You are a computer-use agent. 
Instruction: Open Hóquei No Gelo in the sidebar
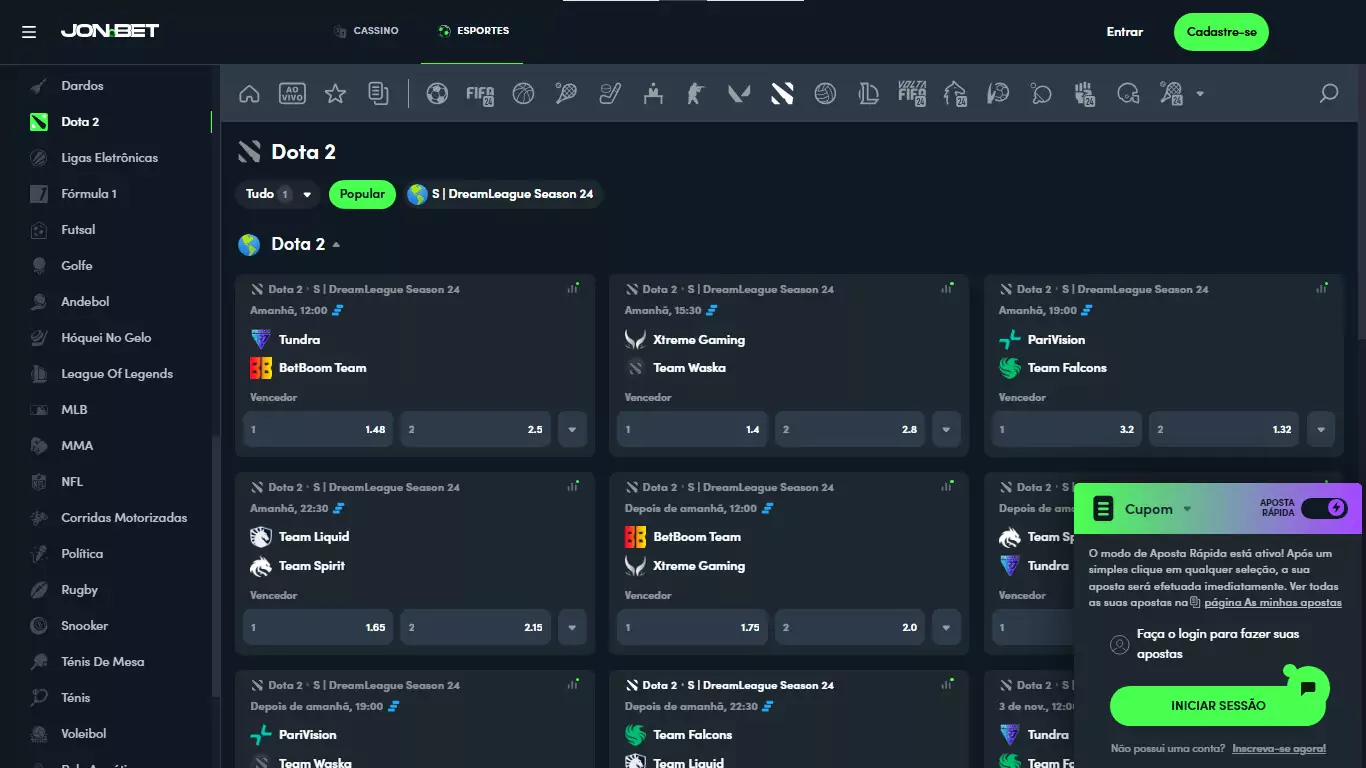[106, 338]
